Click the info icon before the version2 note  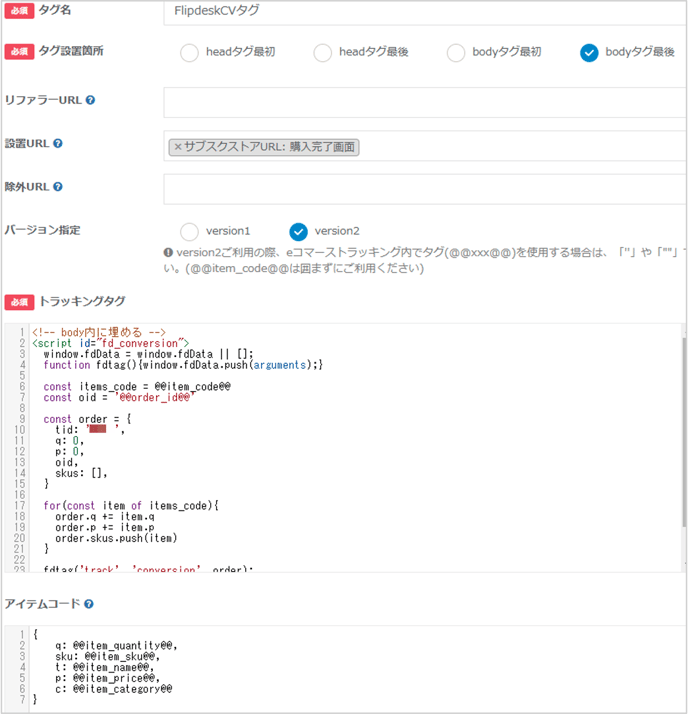168,252
